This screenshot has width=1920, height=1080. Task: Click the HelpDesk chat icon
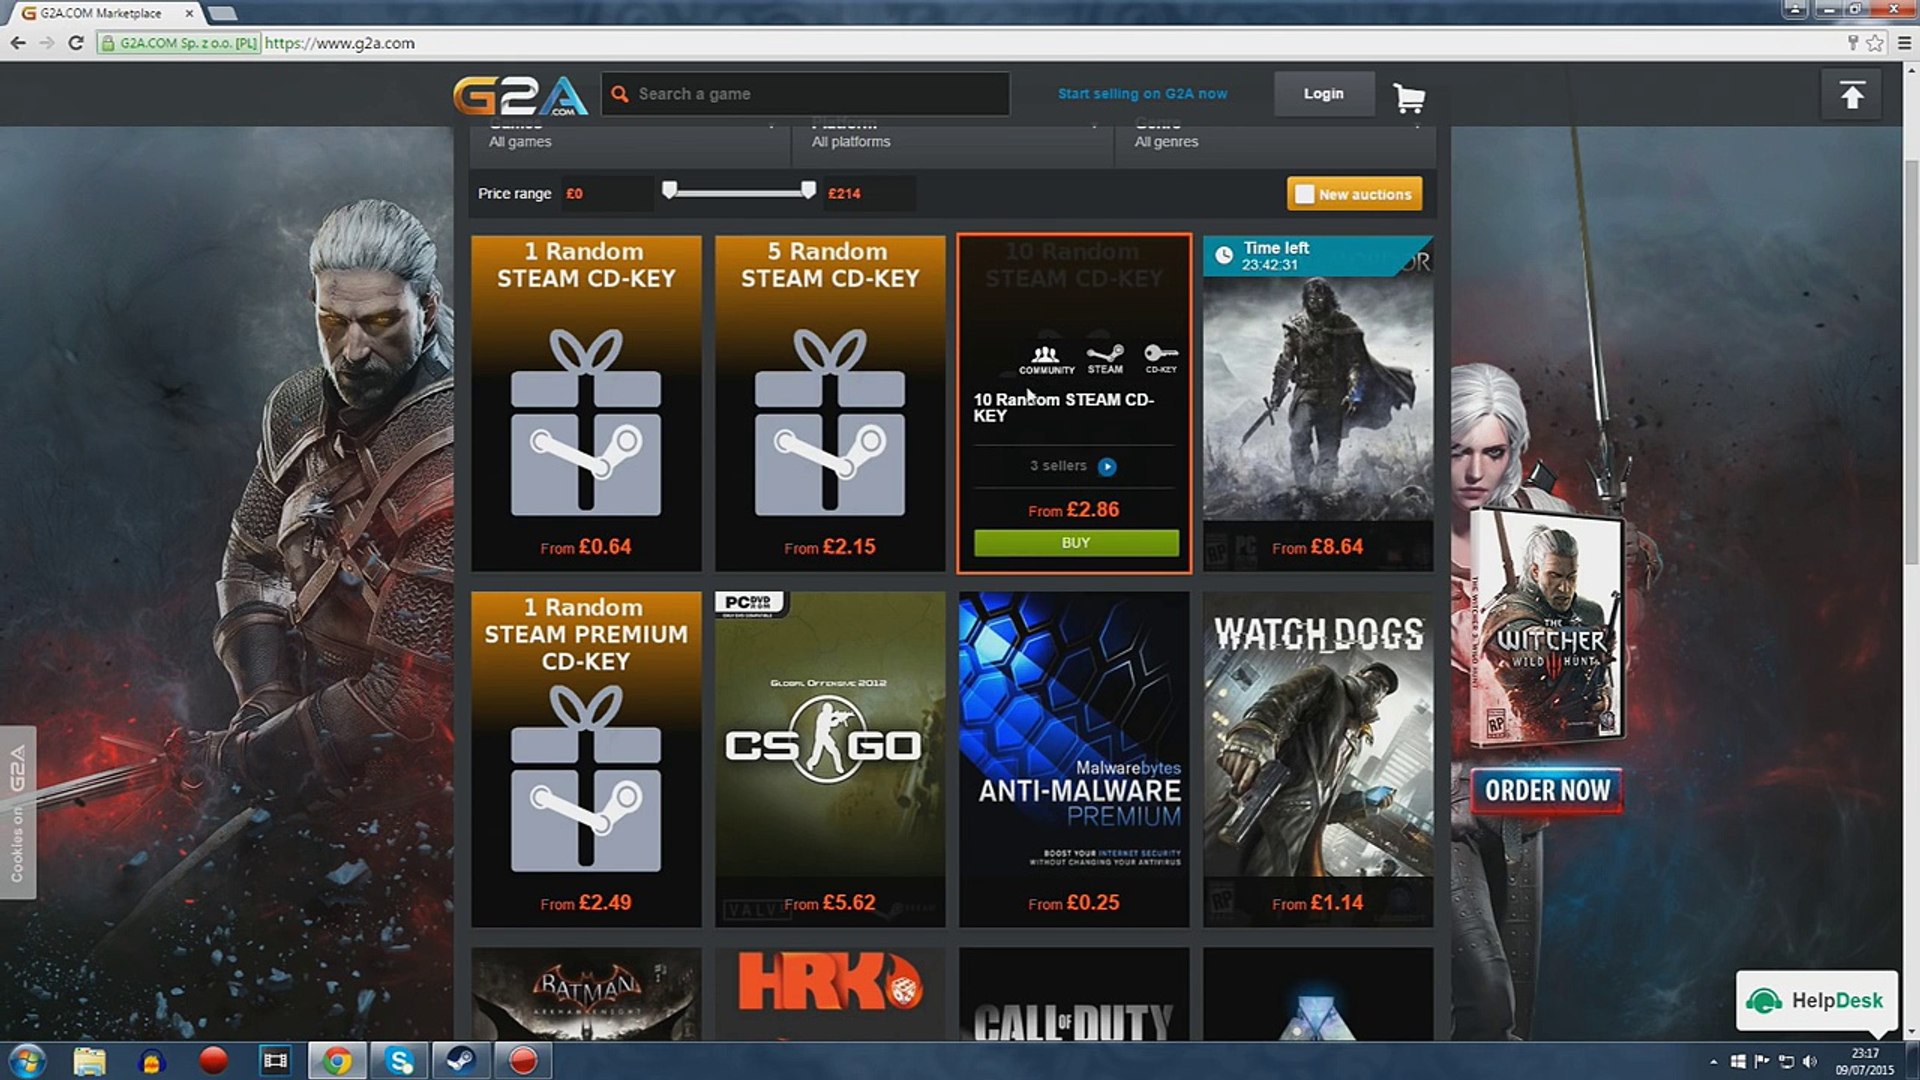(1817, 998)
